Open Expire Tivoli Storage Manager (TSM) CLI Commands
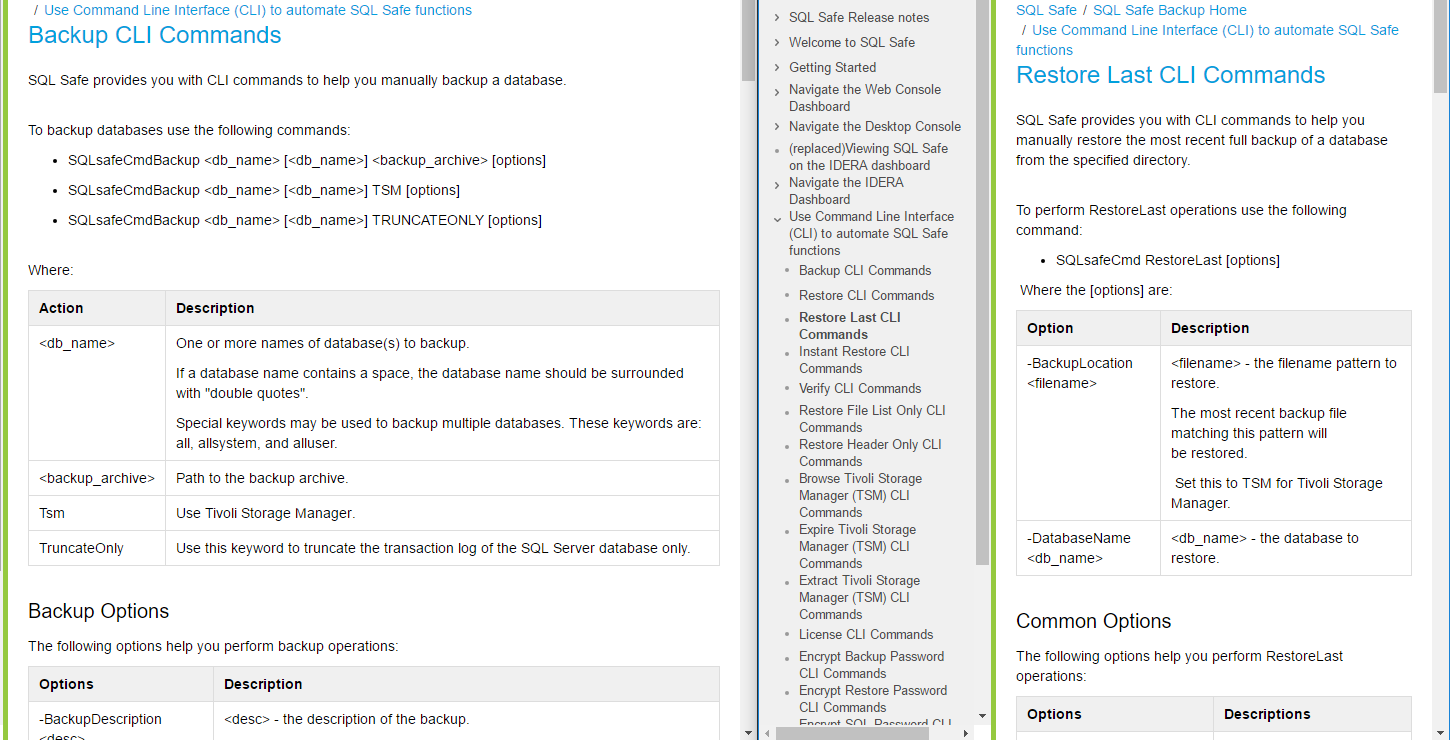Screen dimensions: 1450x740 pyautogui.click(x=857, y=546)
